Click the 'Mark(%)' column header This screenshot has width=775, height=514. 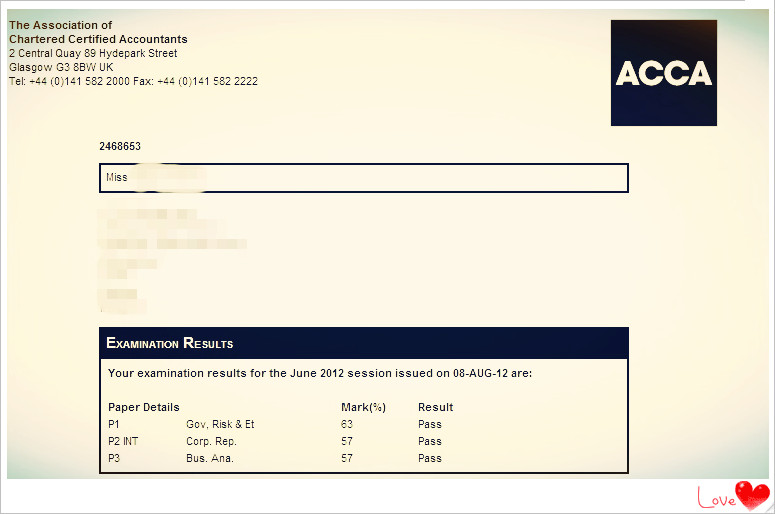(363, 407)
